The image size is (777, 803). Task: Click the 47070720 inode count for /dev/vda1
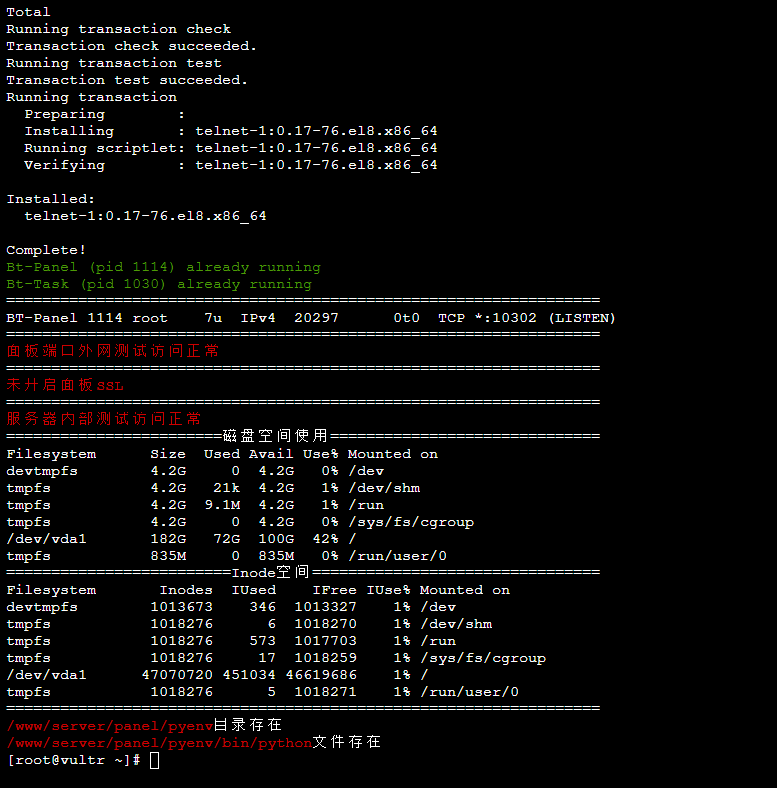point(177,675)
